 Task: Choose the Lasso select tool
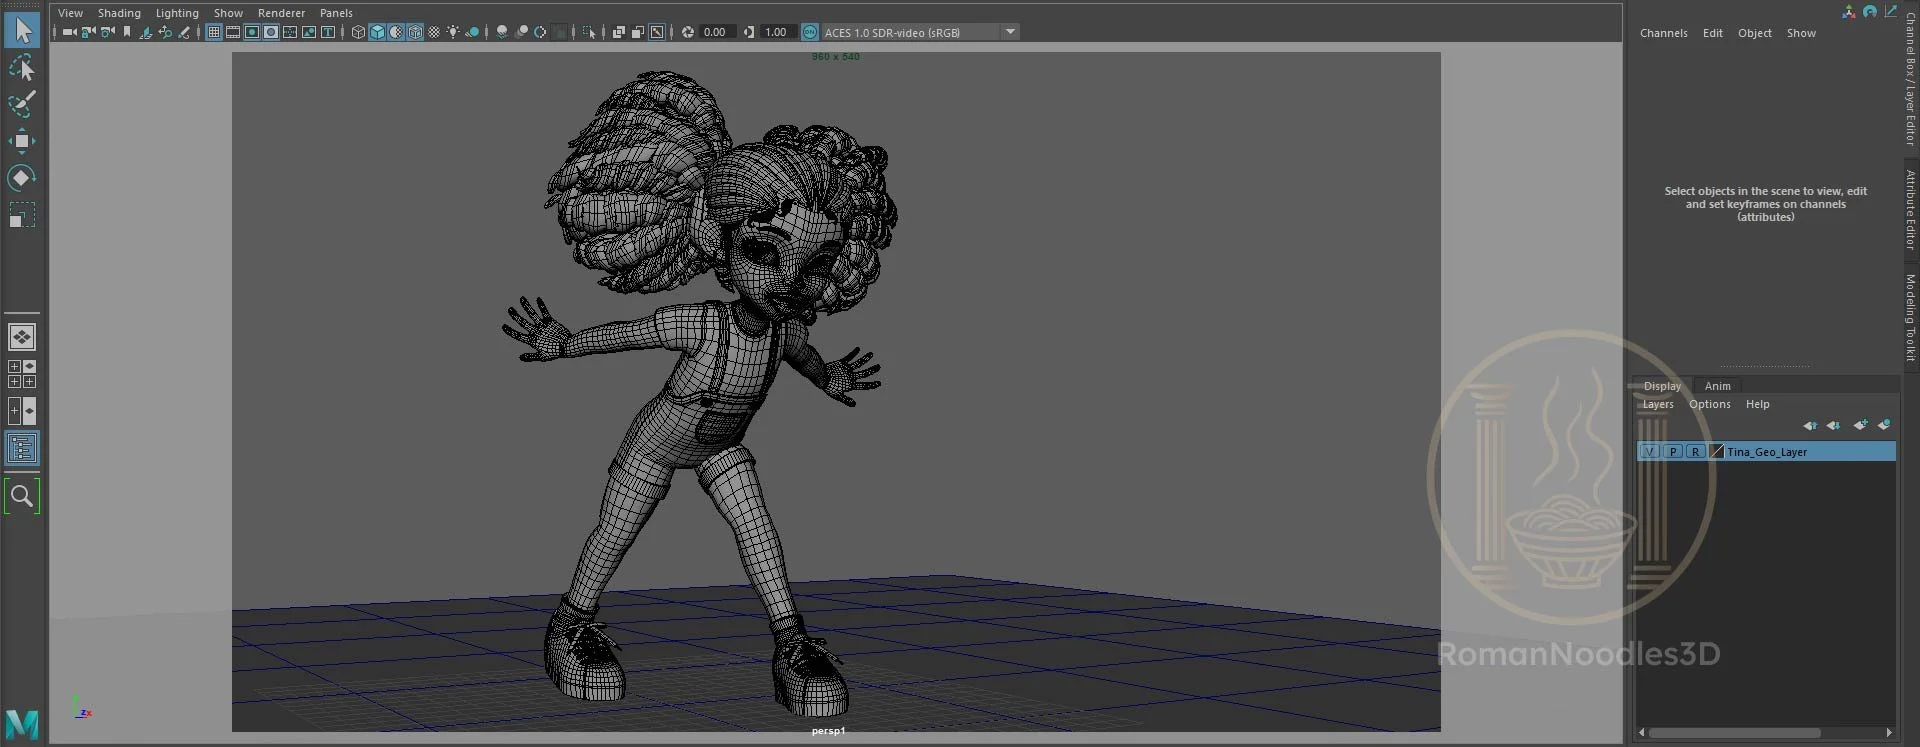click(22, 68)
